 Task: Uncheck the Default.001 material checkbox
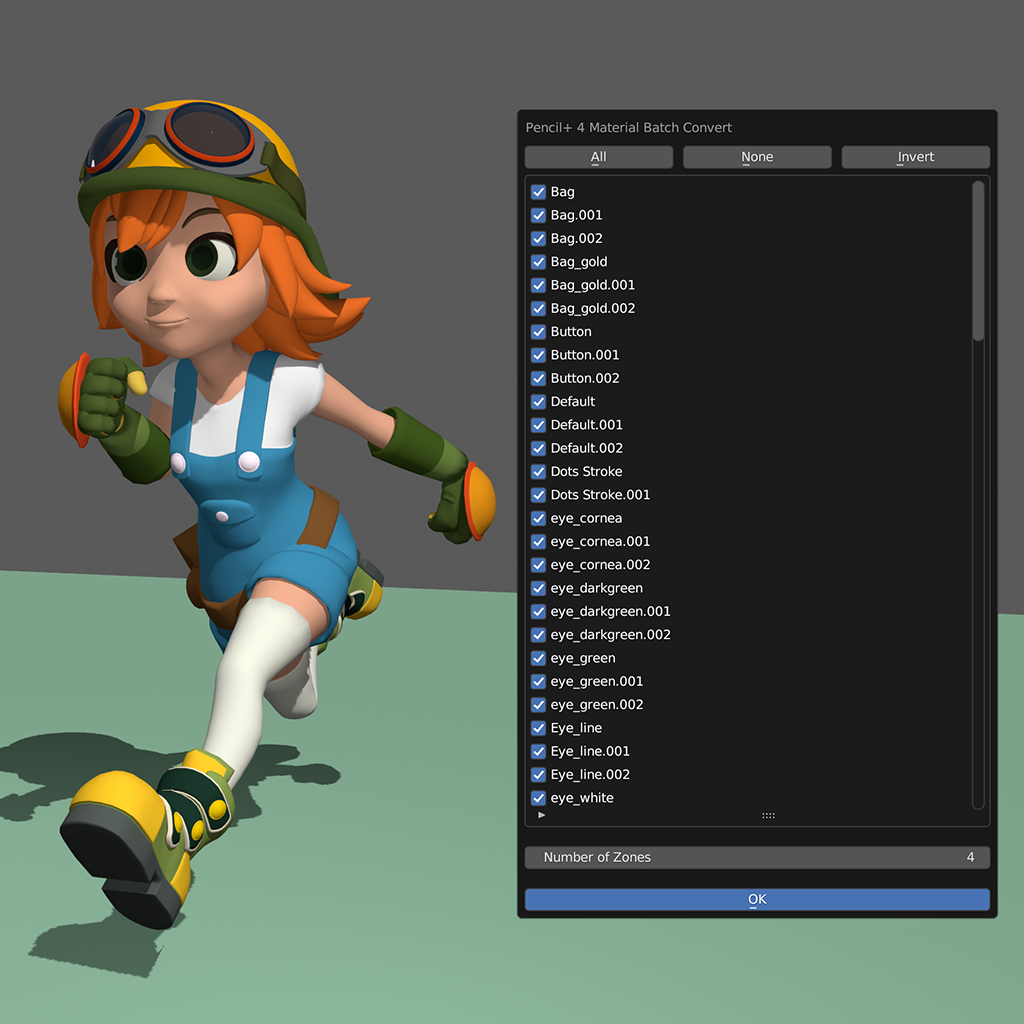[x=538, y=425]
